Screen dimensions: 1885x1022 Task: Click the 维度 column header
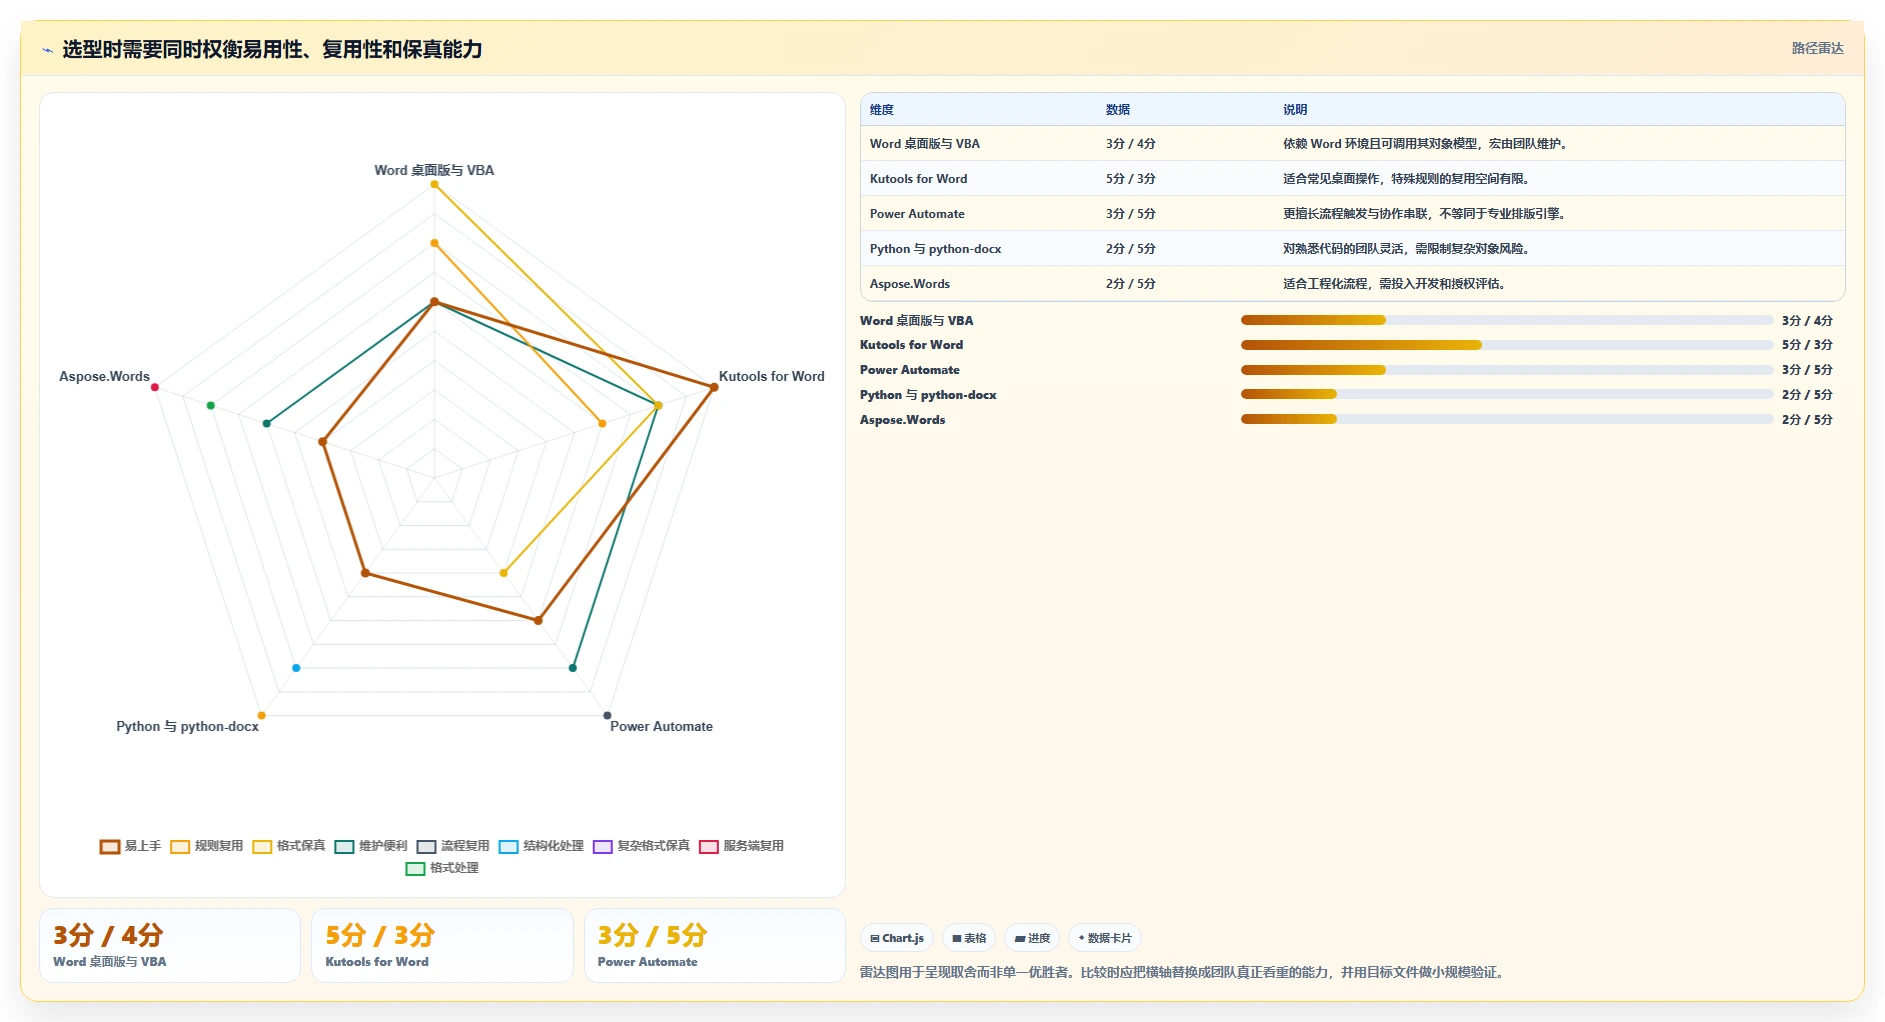coord(882,110)
